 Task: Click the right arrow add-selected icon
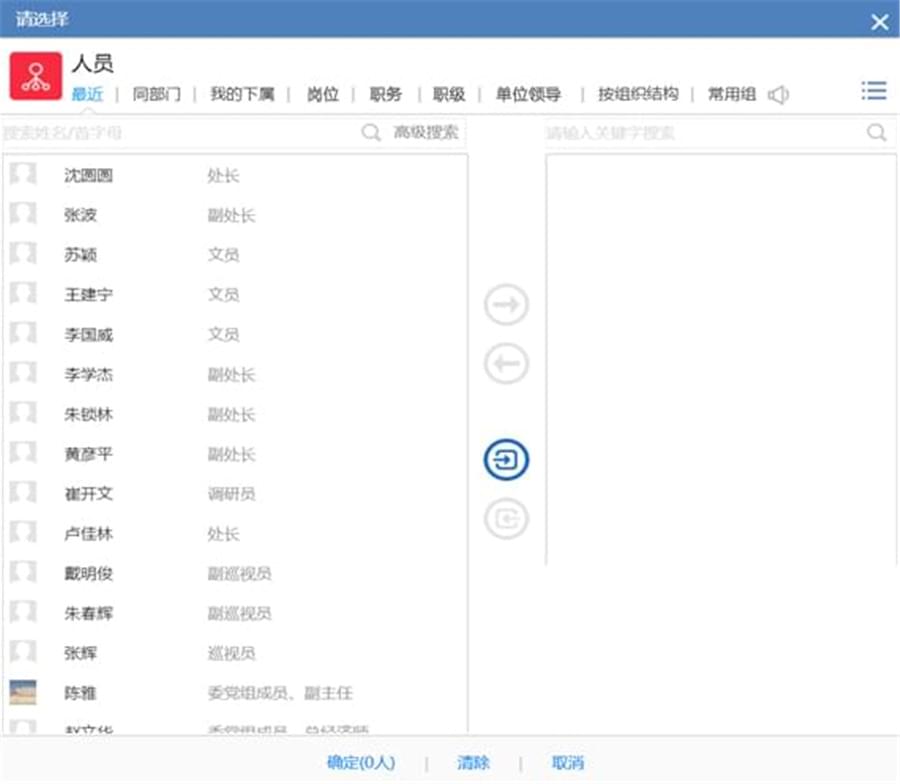point(506,306)
